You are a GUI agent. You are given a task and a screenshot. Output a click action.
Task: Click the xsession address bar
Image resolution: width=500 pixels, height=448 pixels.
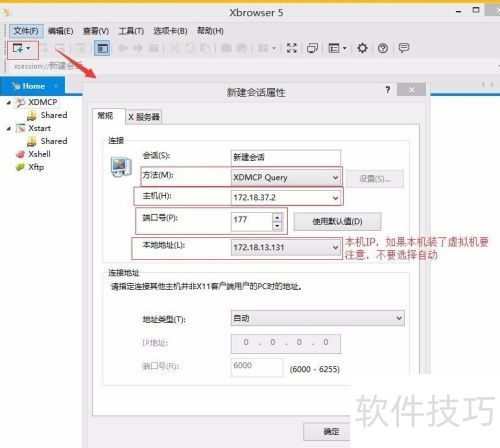point(250,66)
